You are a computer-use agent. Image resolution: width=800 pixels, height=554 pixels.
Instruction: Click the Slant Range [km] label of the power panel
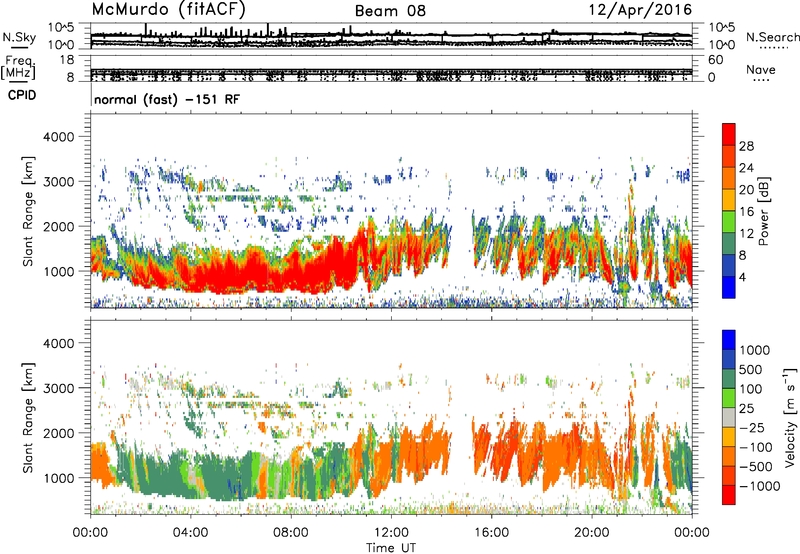[x=28, y=211]
